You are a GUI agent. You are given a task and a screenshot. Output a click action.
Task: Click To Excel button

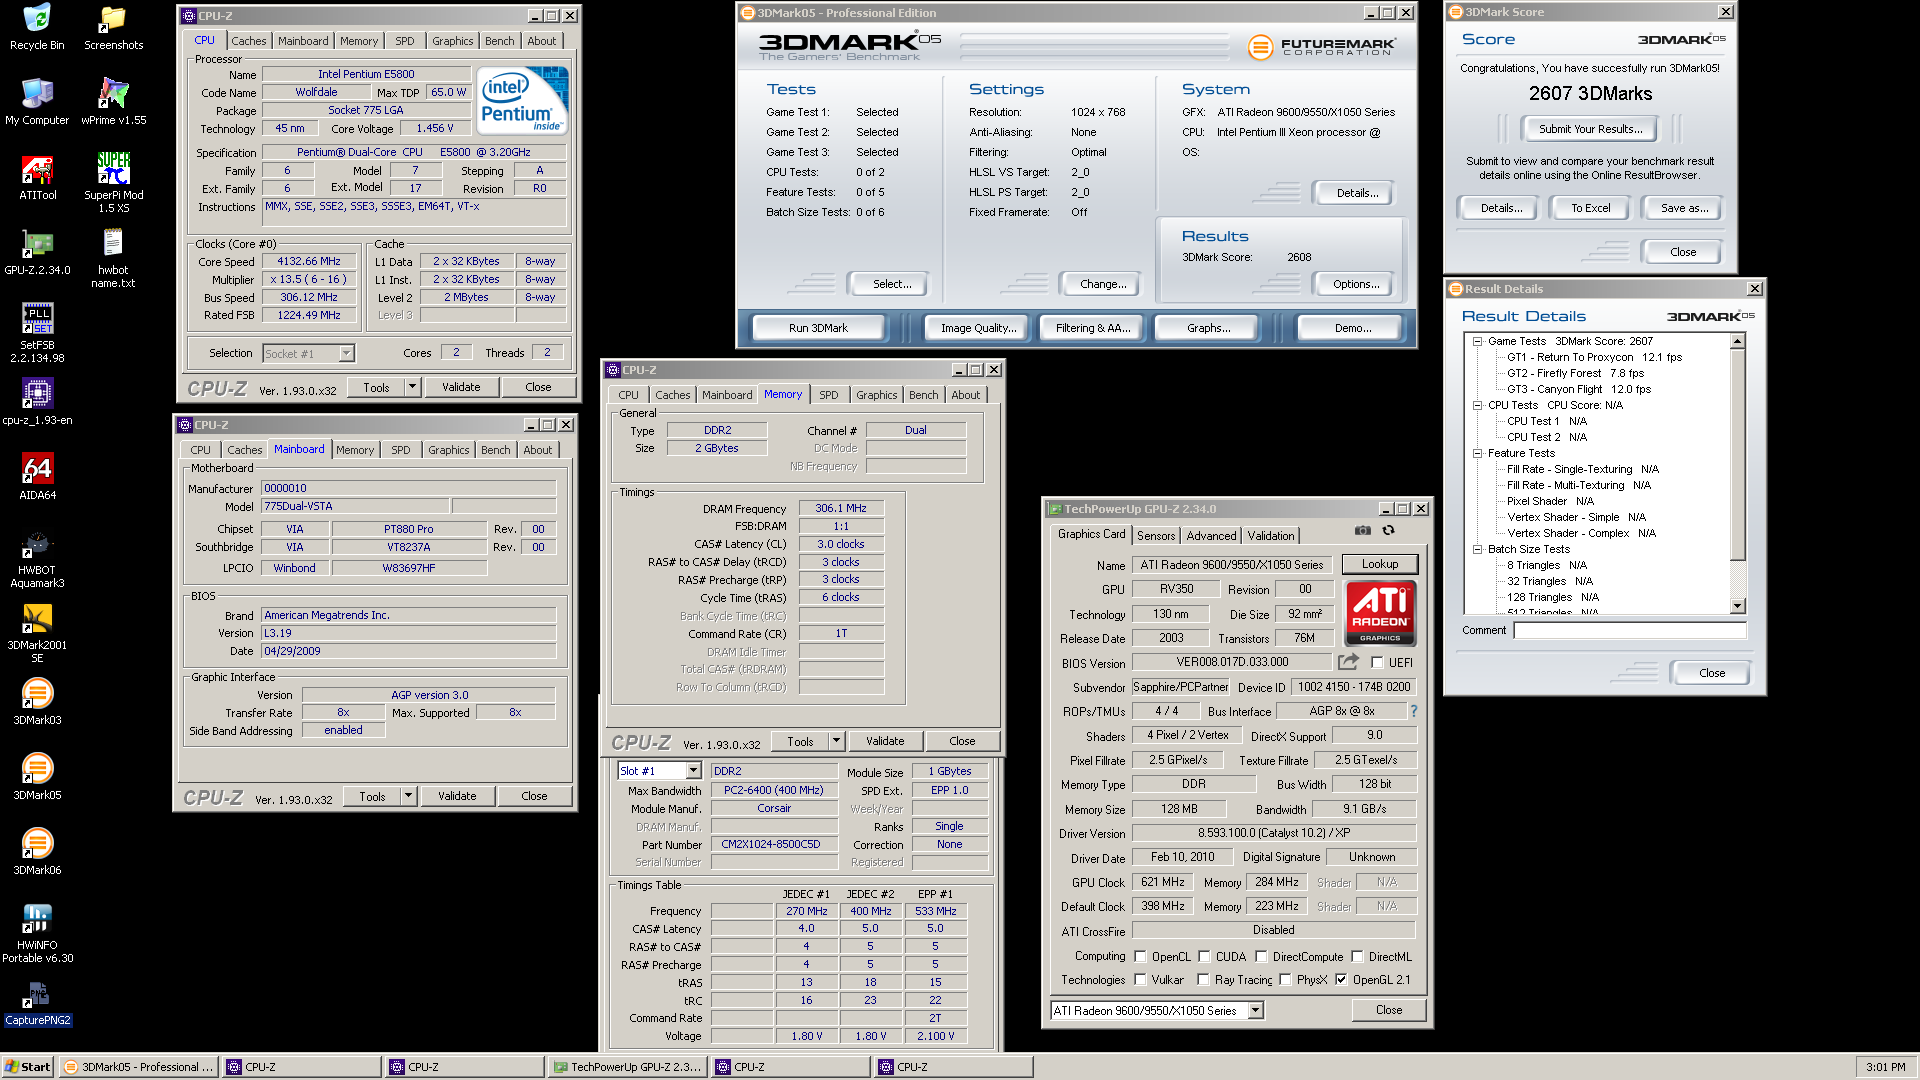[x=1590, y=208]
